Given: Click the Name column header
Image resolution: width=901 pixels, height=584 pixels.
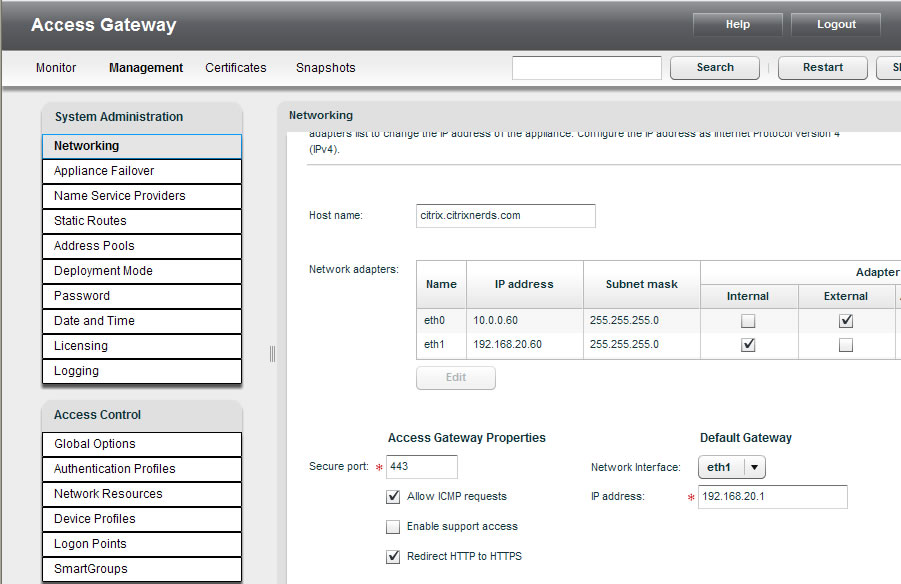Looking at the screenshot, I should [x=441, y=284].
